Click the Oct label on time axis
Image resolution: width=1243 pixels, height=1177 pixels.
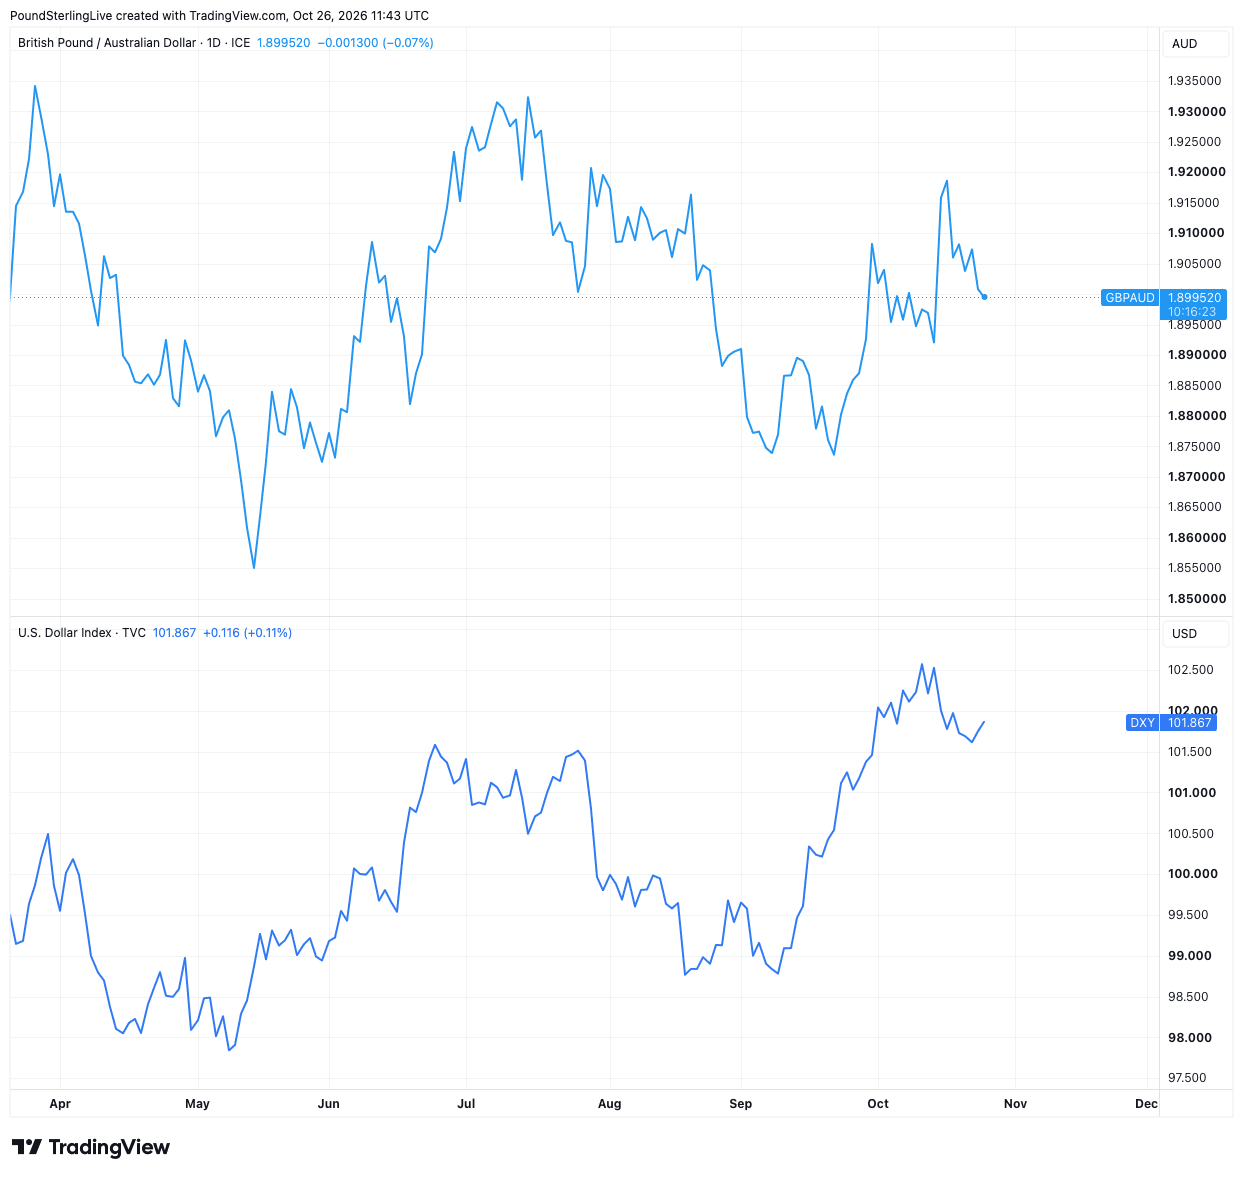pyautogui.click(x=878, y=1104)
